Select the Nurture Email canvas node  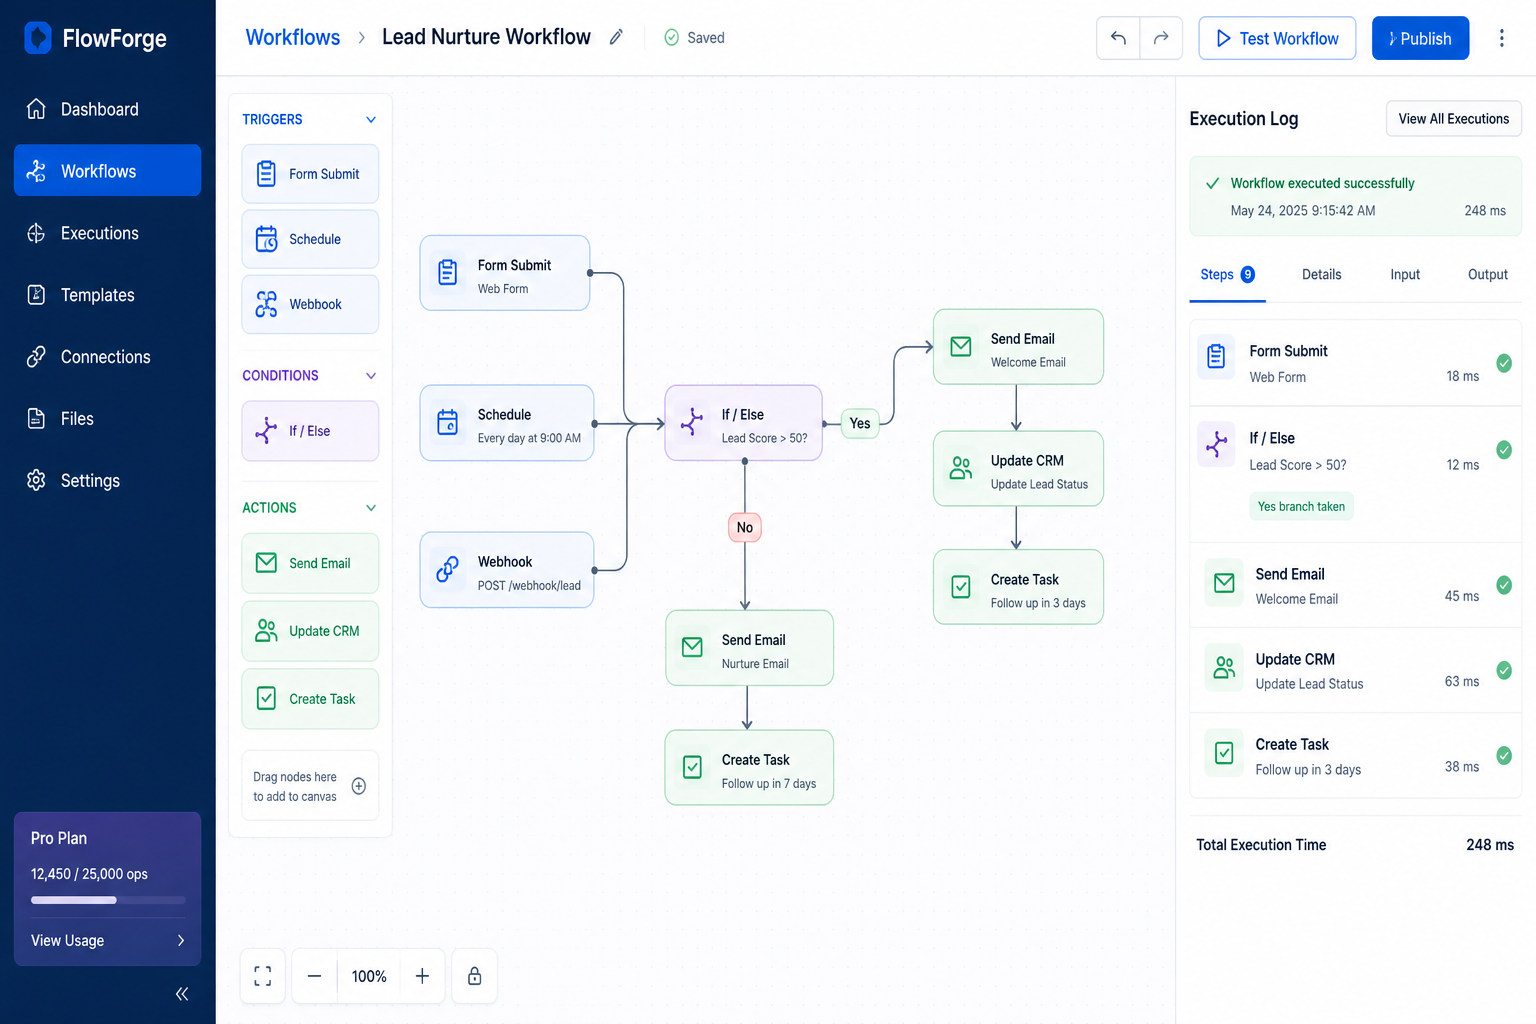click(x=749, y=648)
